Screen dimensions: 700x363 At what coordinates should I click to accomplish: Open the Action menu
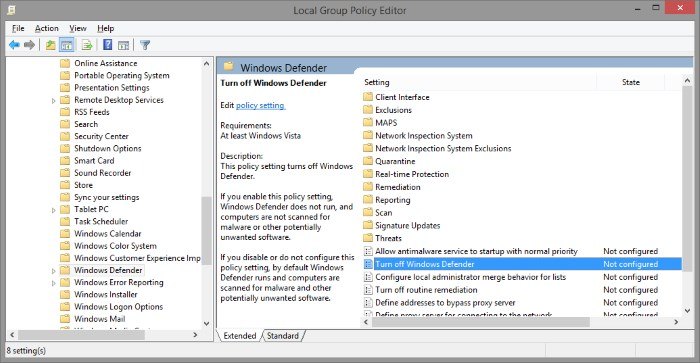(x=46, y=28)
